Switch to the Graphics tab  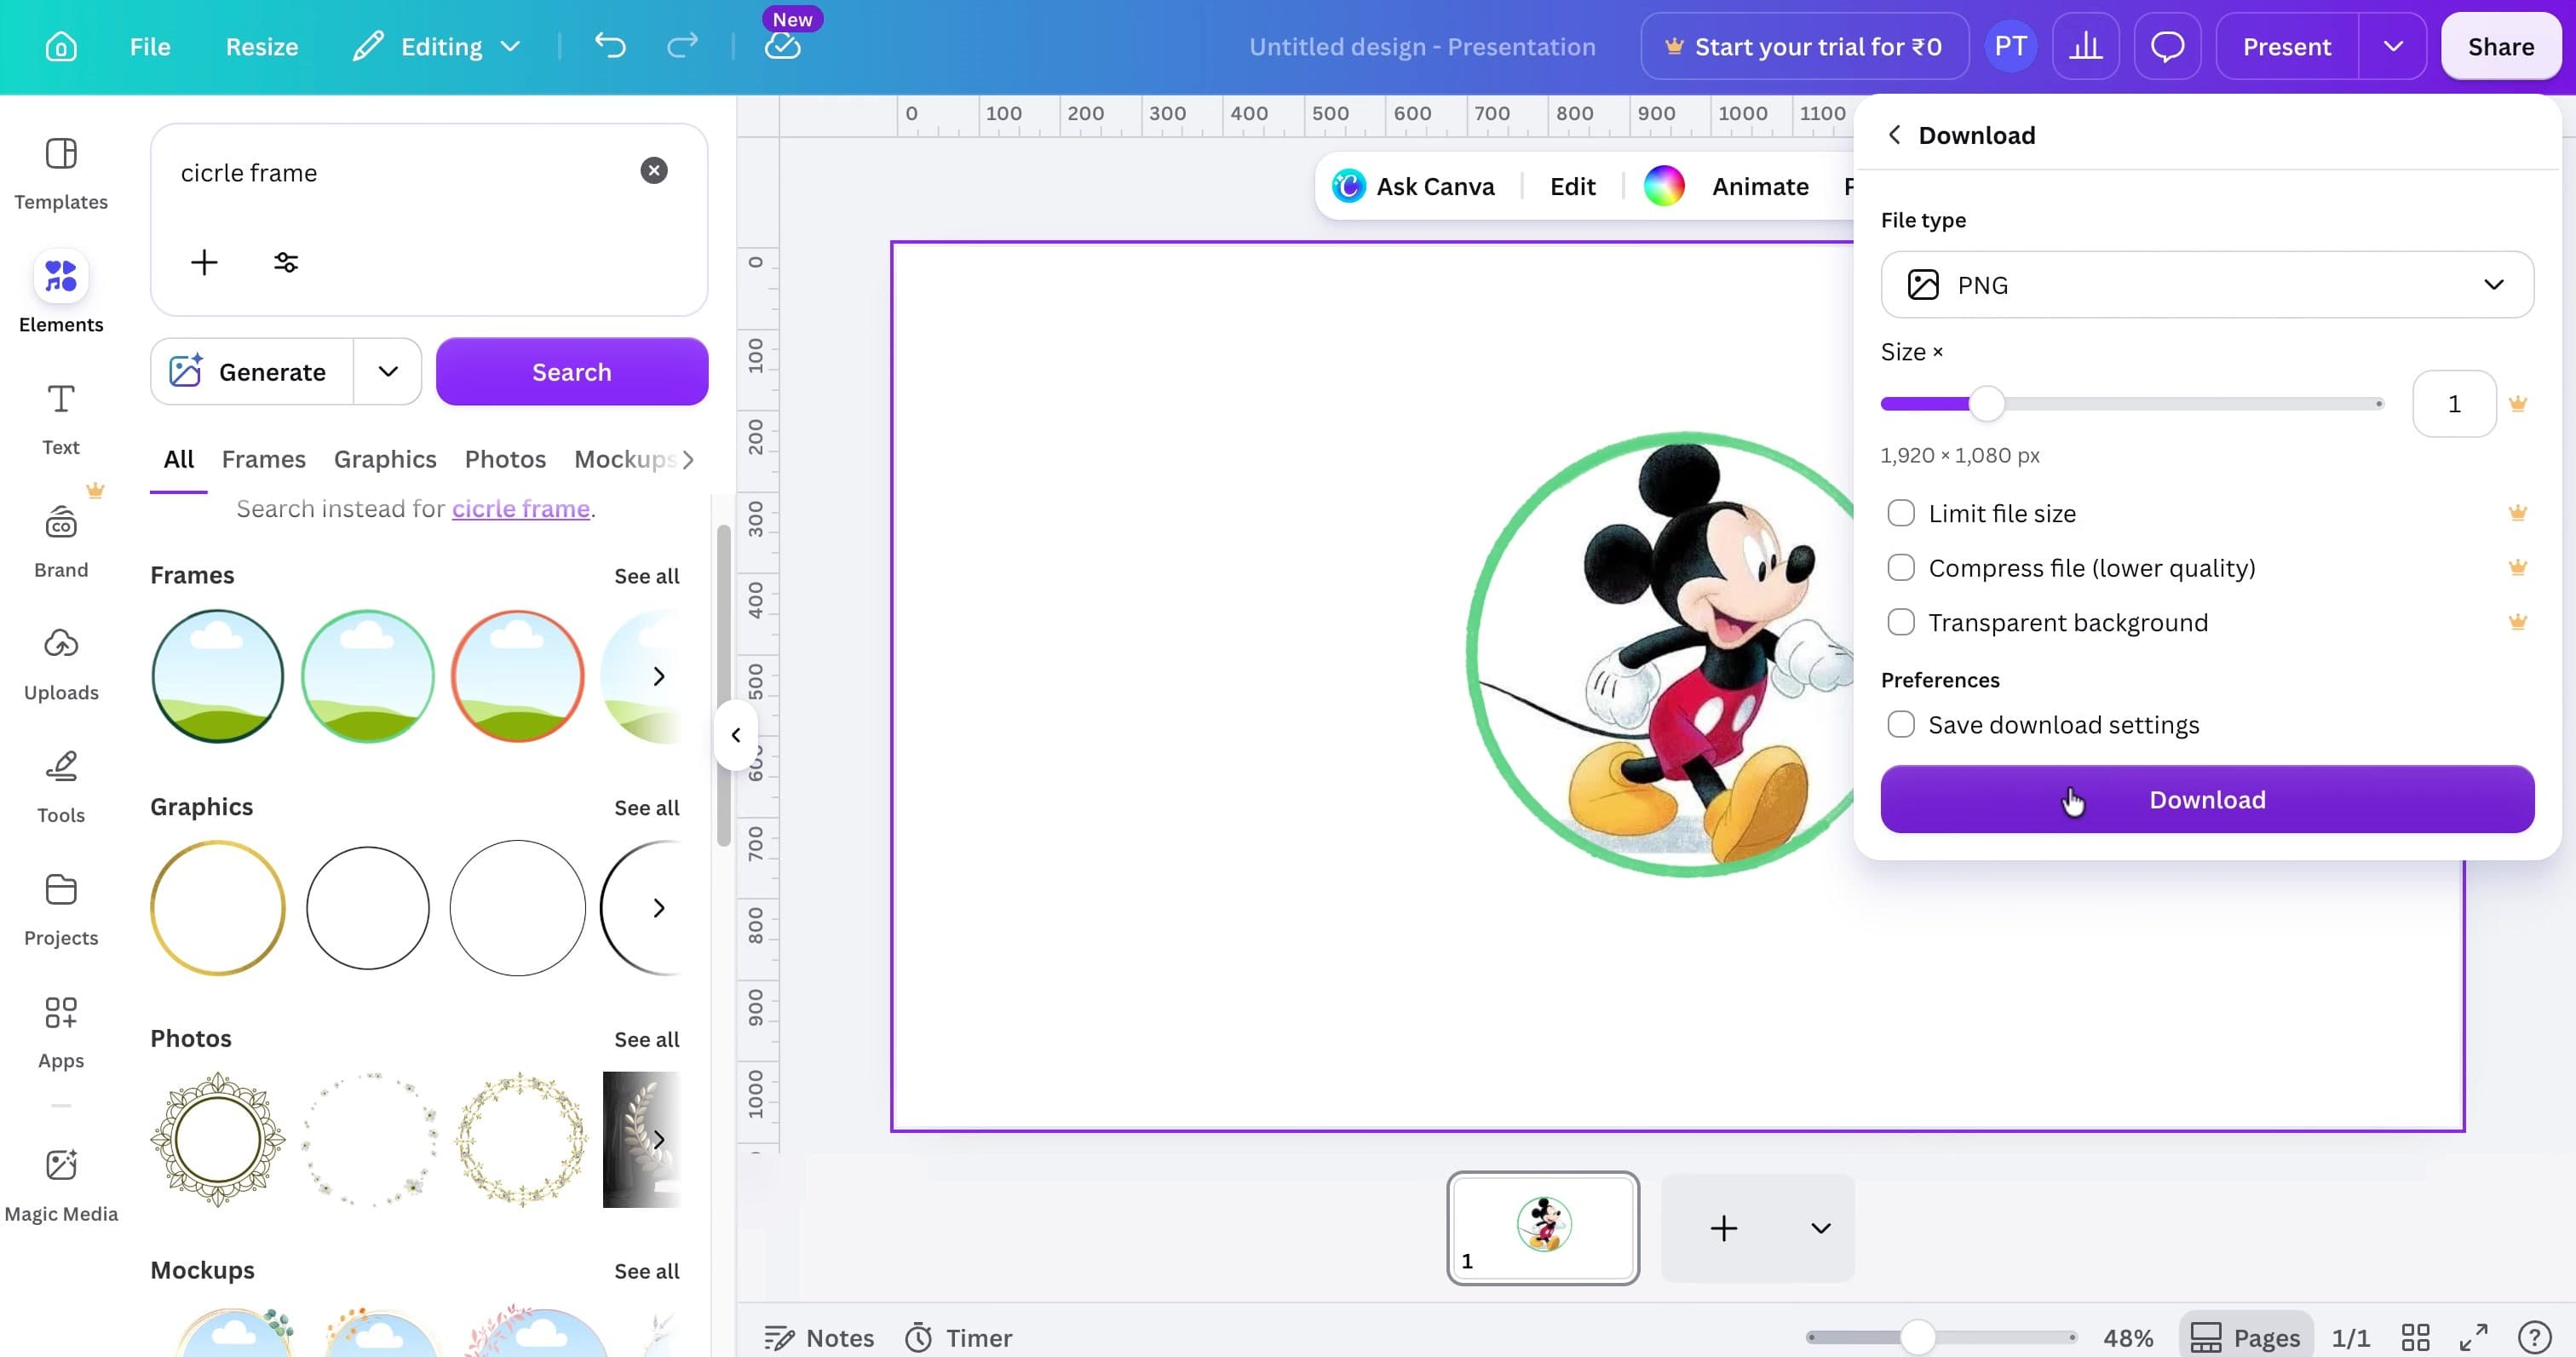(x=385, y=459)
